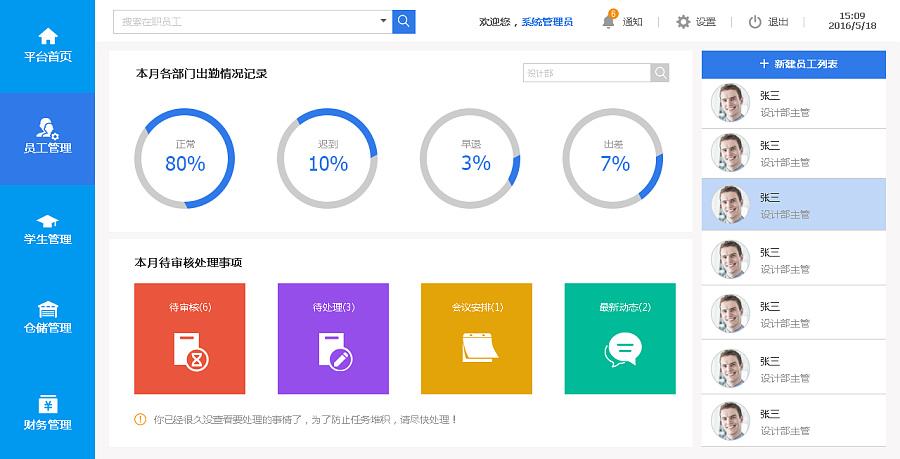Open the 待审核 hourglass document tile
900x459 pixels.
pos(189,338)
